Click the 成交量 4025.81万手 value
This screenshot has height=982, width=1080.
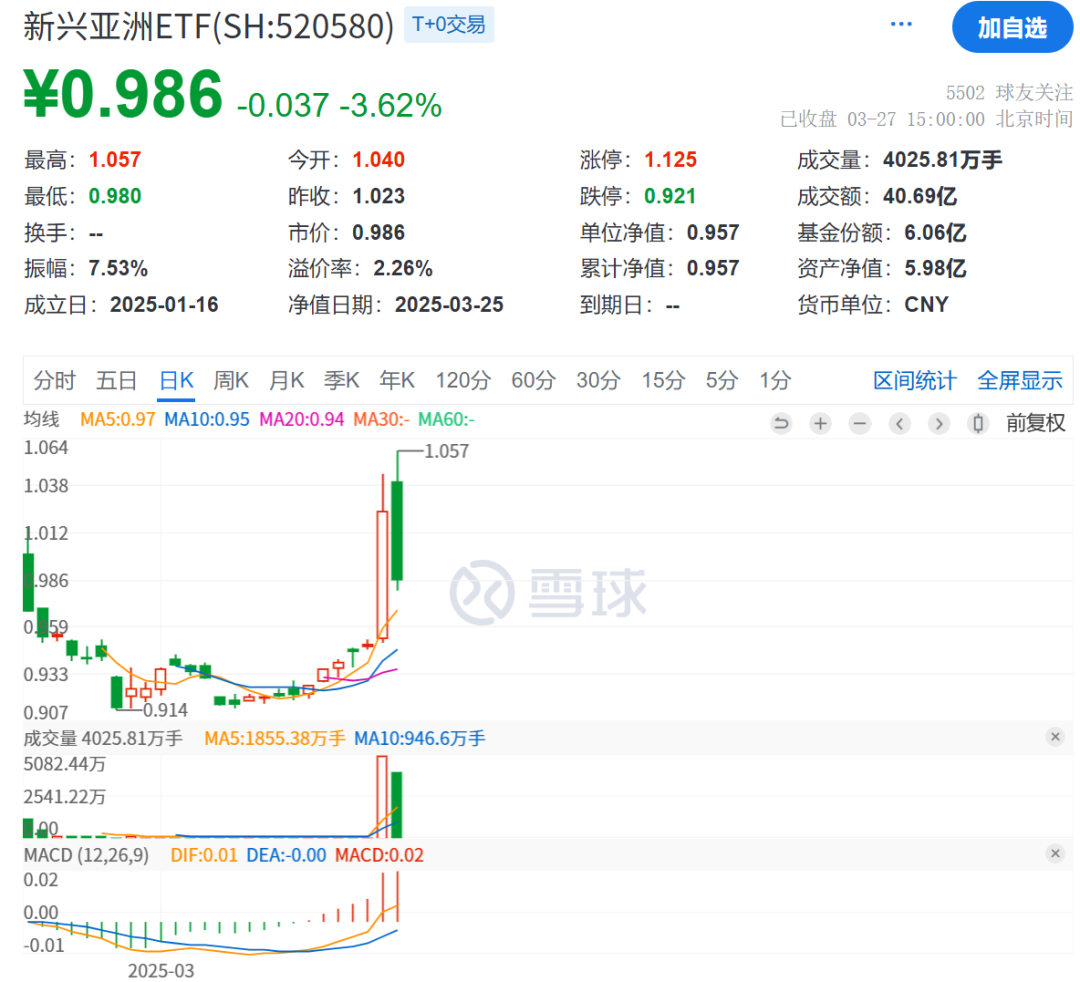942,160
